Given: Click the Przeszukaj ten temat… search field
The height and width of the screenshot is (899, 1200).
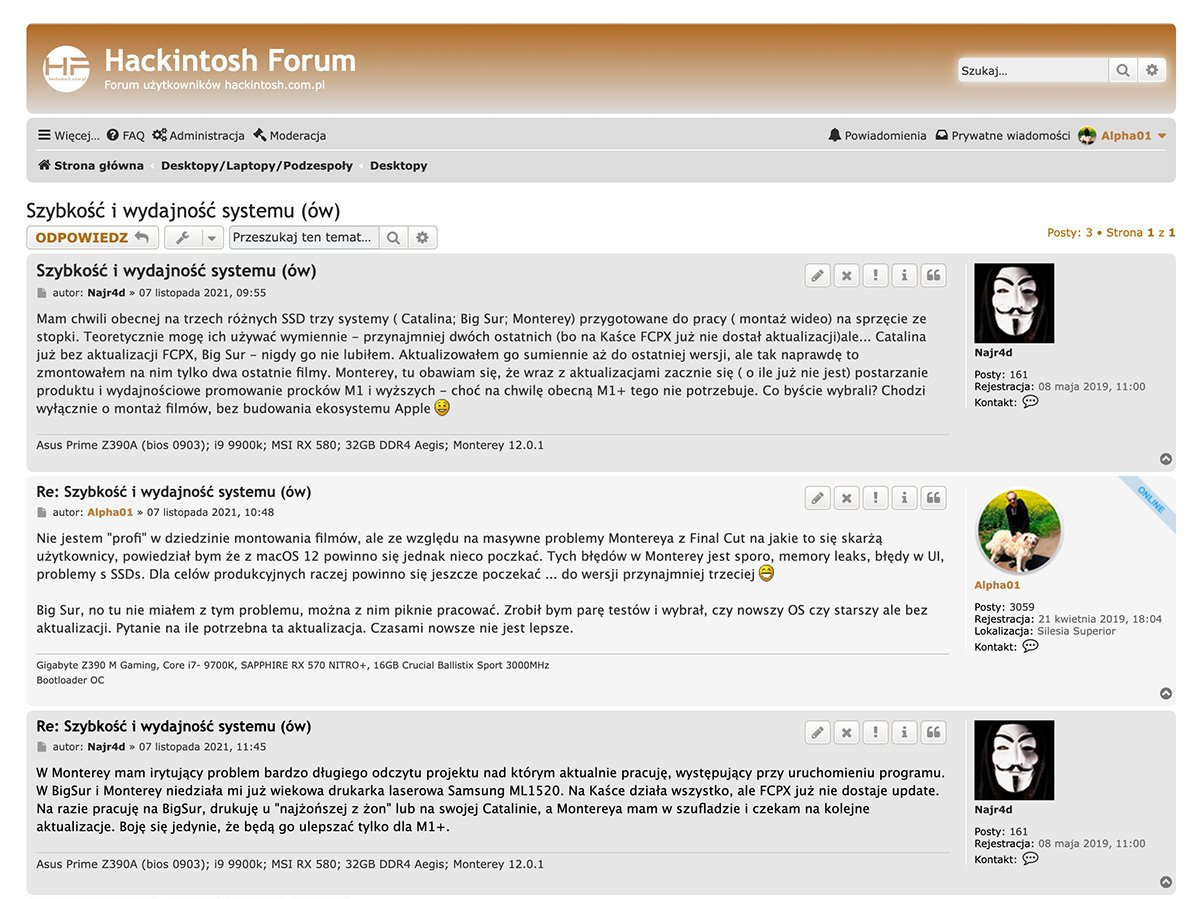Looking at the screenshot, I should click(x=304, y=237).
